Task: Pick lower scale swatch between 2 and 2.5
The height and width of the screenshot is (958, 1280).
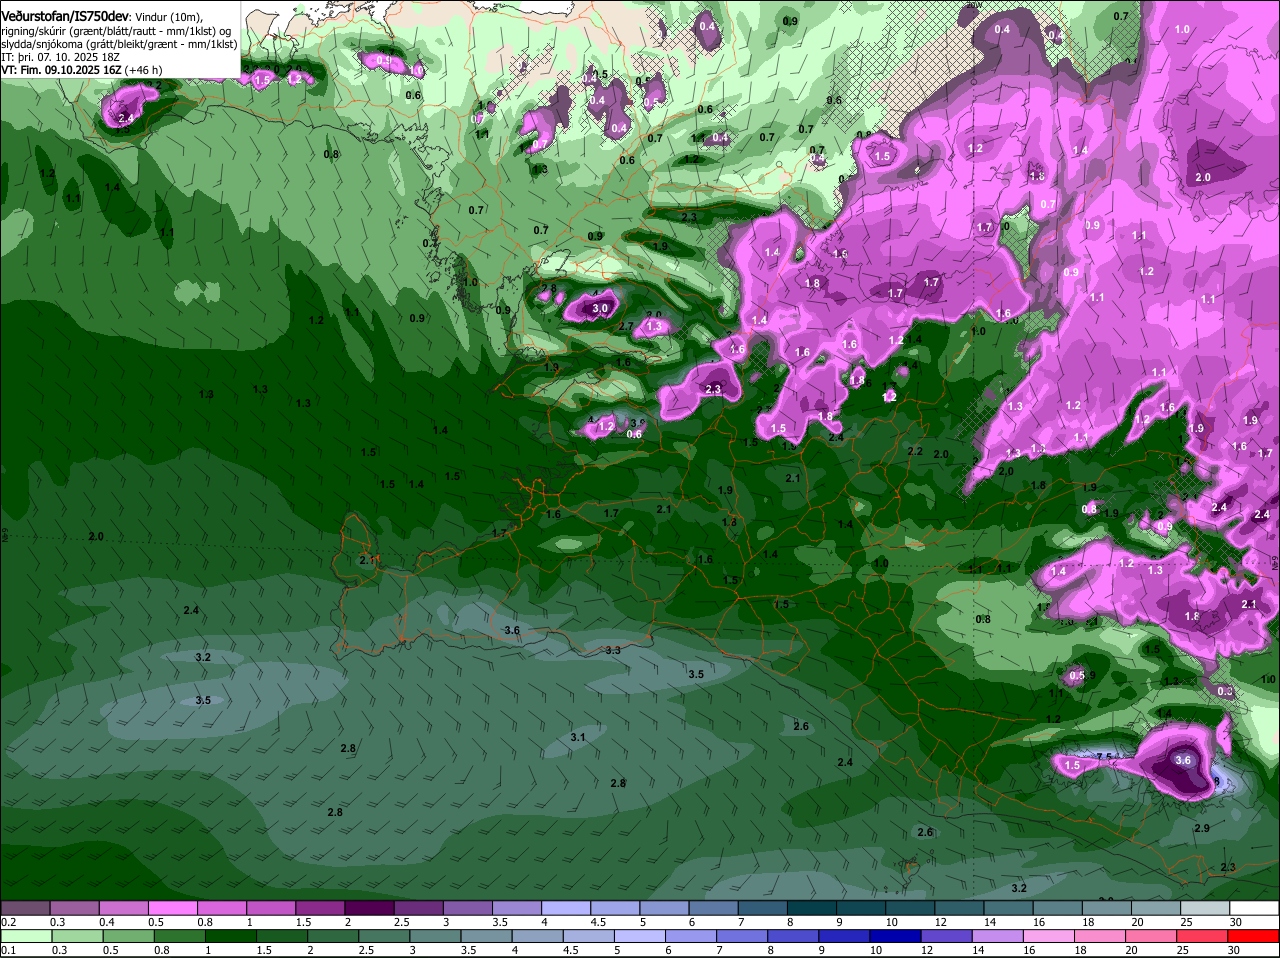Action: coord(332,935)
